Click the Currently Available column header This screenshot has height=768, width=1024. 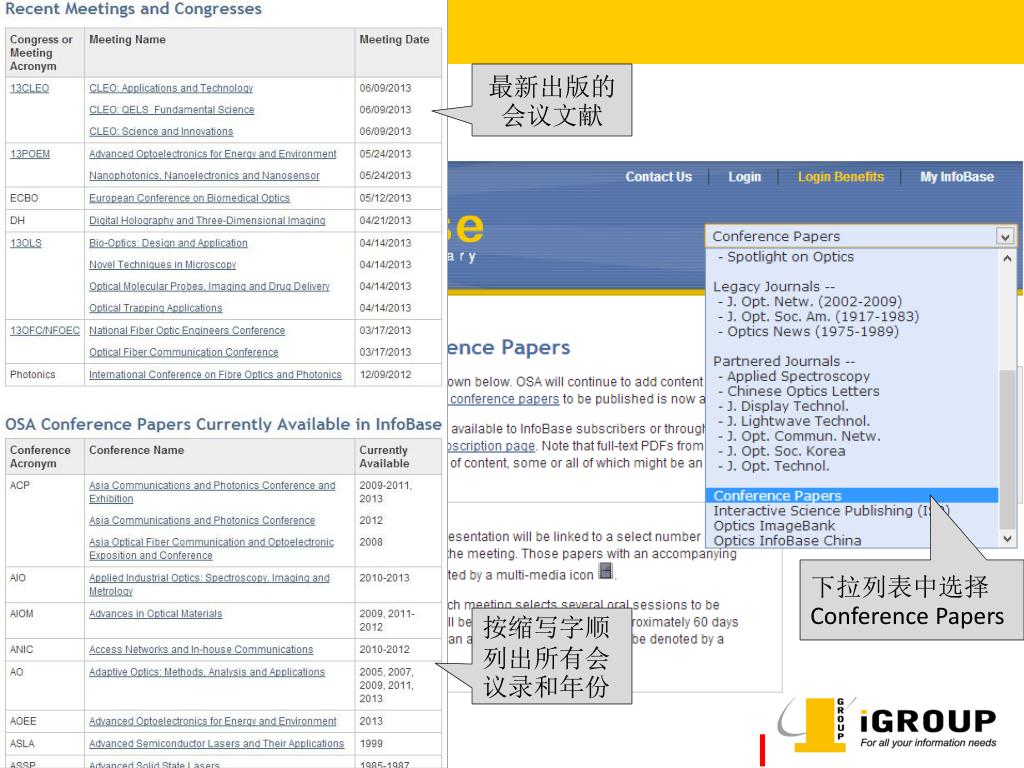click(384, 456)
